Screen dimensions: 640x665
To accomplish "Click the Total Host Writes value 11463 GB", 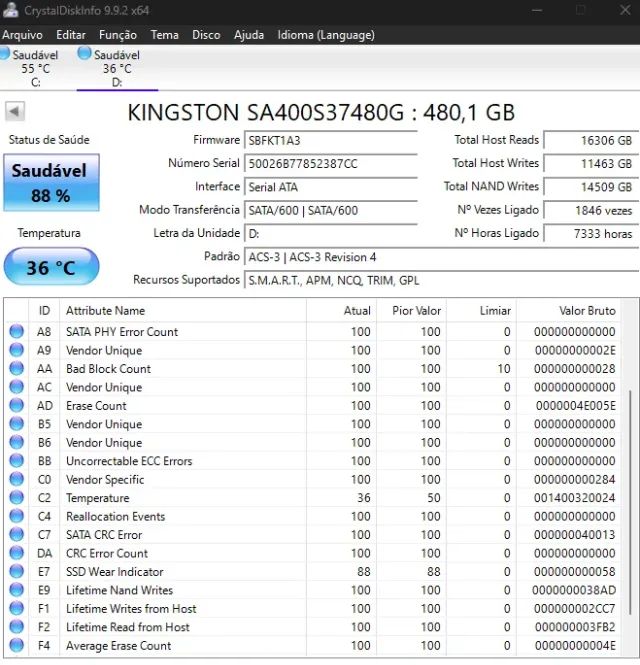I will (590, 164).
